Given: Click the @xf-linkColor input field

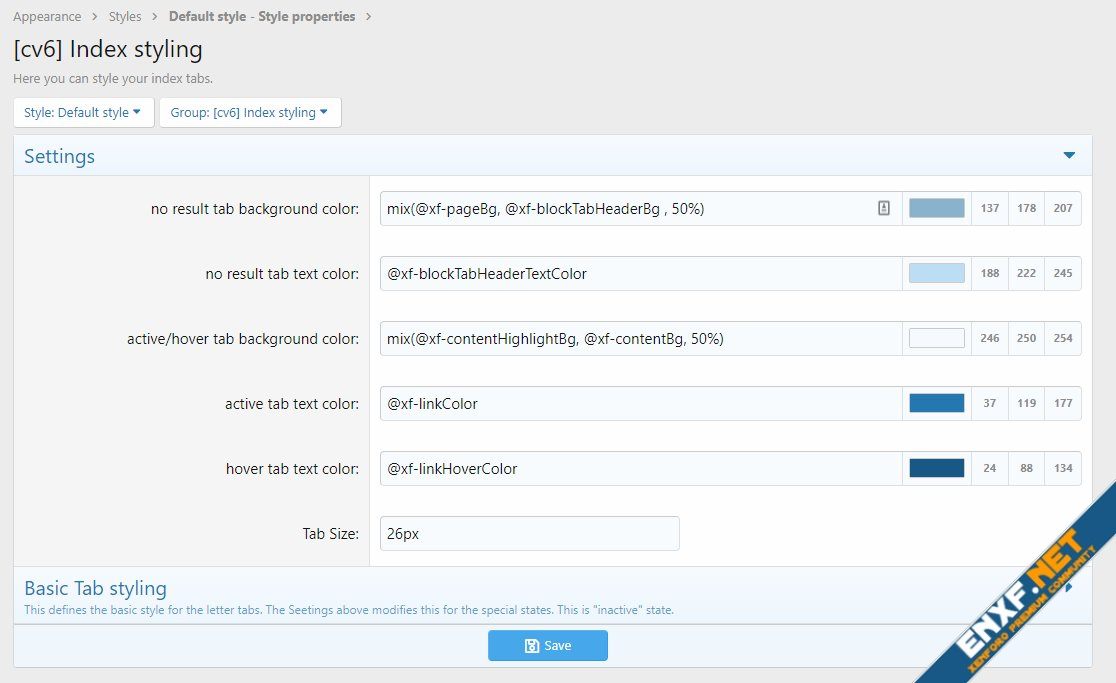Looking at the screenshot, I should point(640,403).
